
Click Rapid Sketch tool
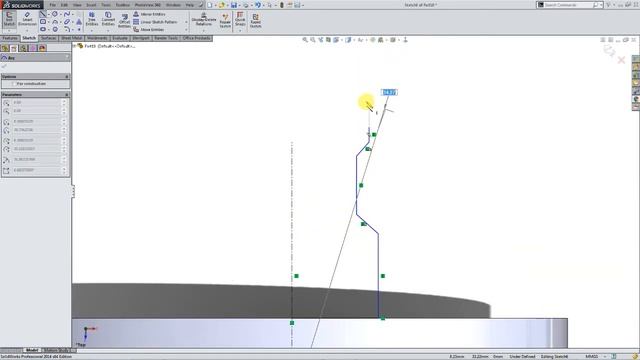click(x=255, y=20)
